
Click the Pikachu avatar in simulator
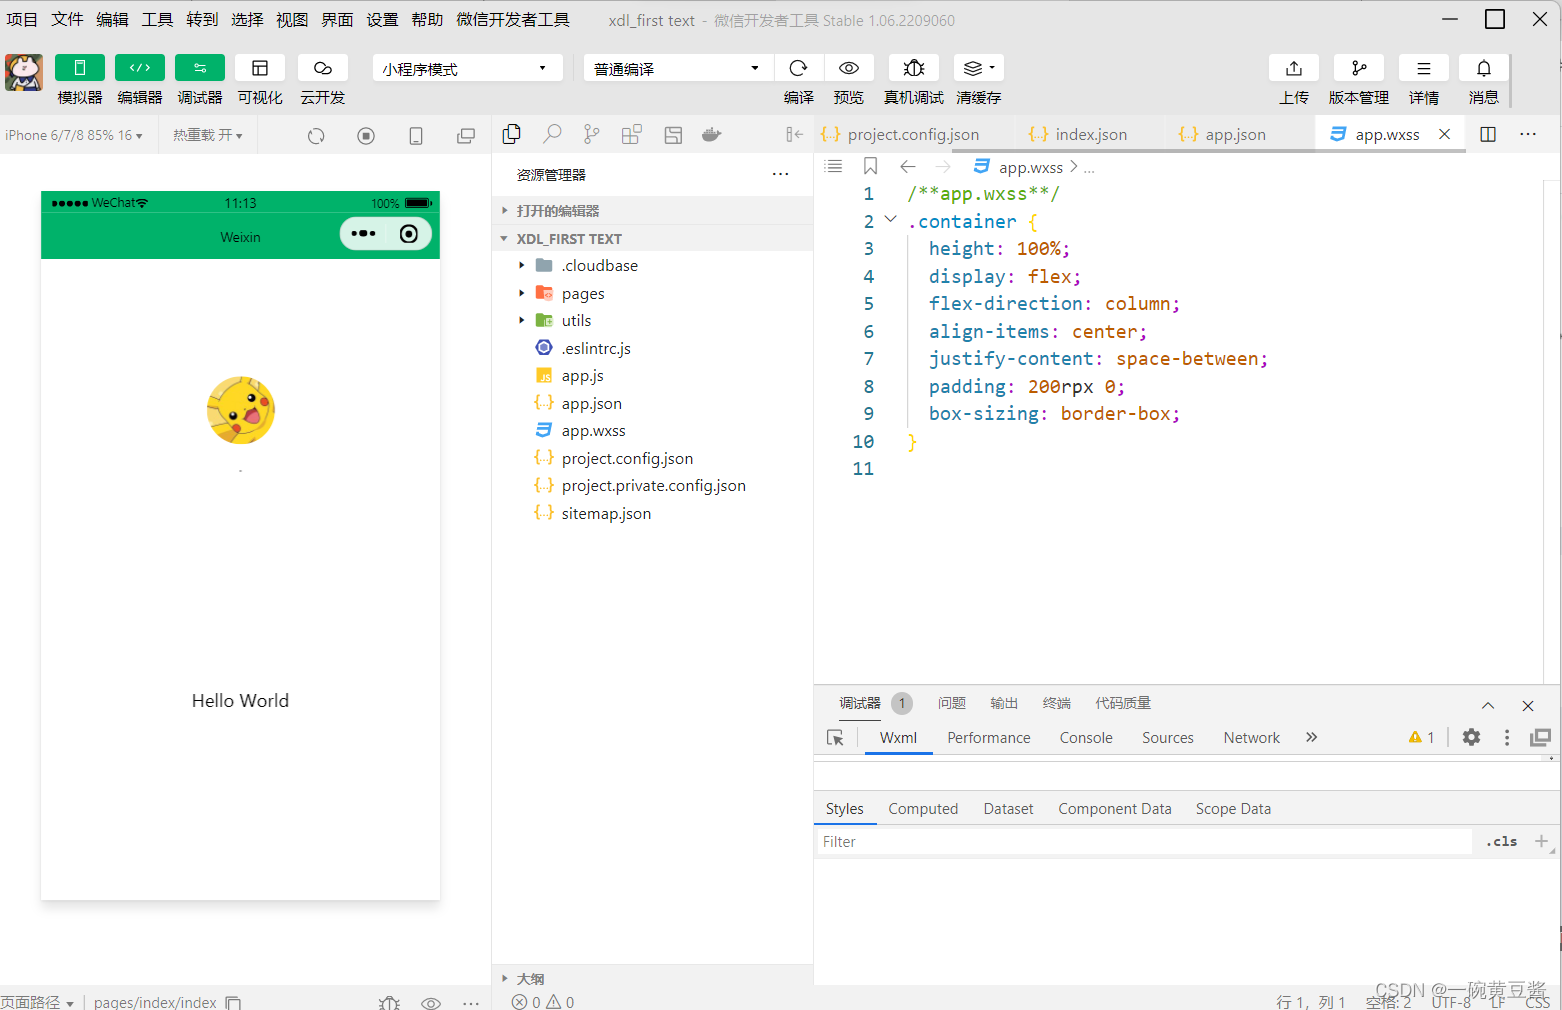pyautogui.click(x=241, y=410)
